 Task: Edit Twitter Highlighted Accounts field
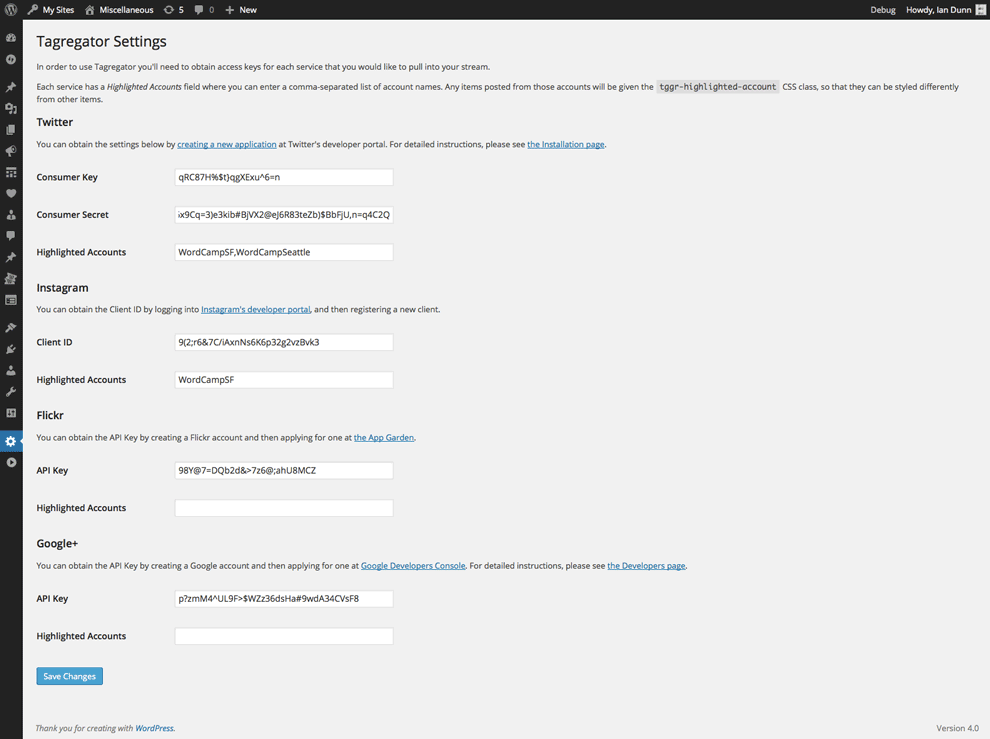284,252
